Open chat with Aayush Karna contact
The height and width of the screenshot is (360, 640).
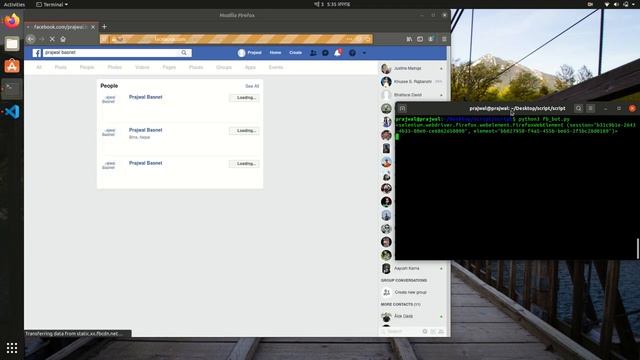(x=412, y=268)
